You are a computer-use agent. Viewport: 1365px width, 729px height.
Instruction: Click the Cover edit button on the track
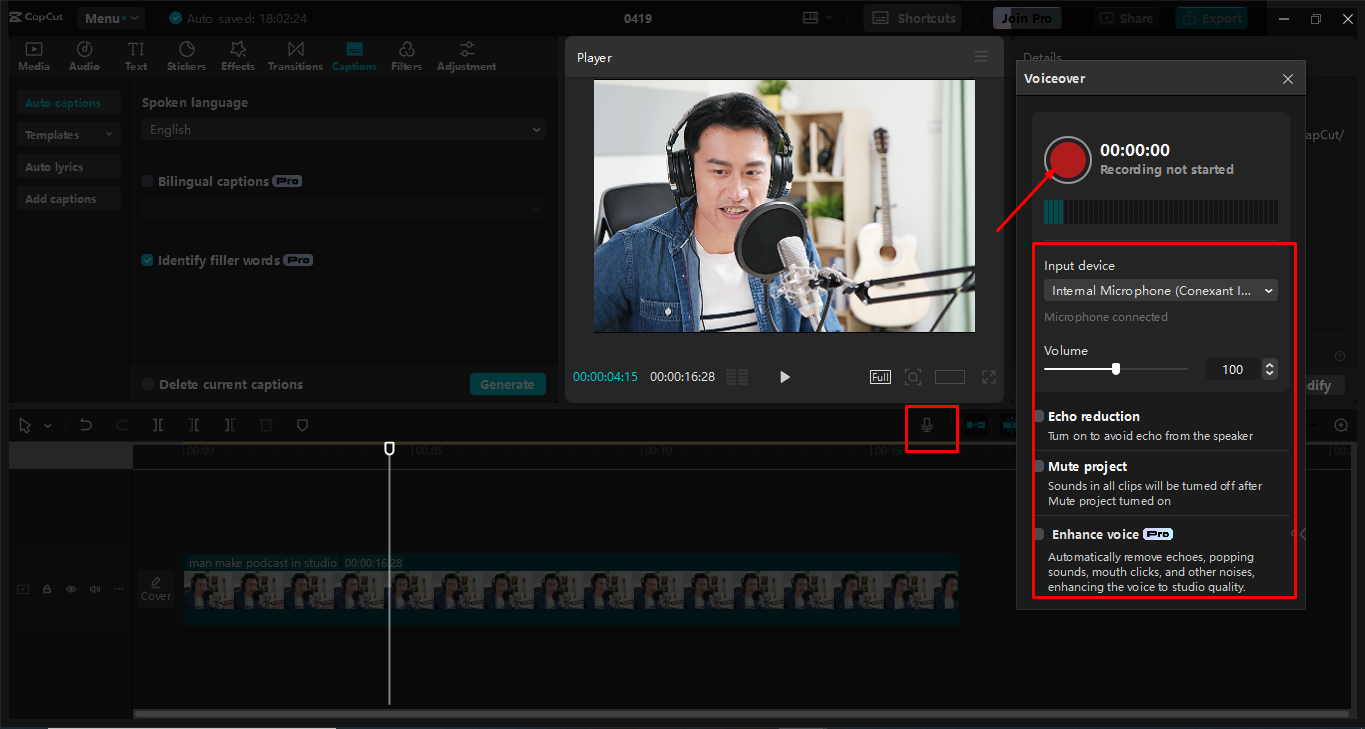[x=156, y=588]
